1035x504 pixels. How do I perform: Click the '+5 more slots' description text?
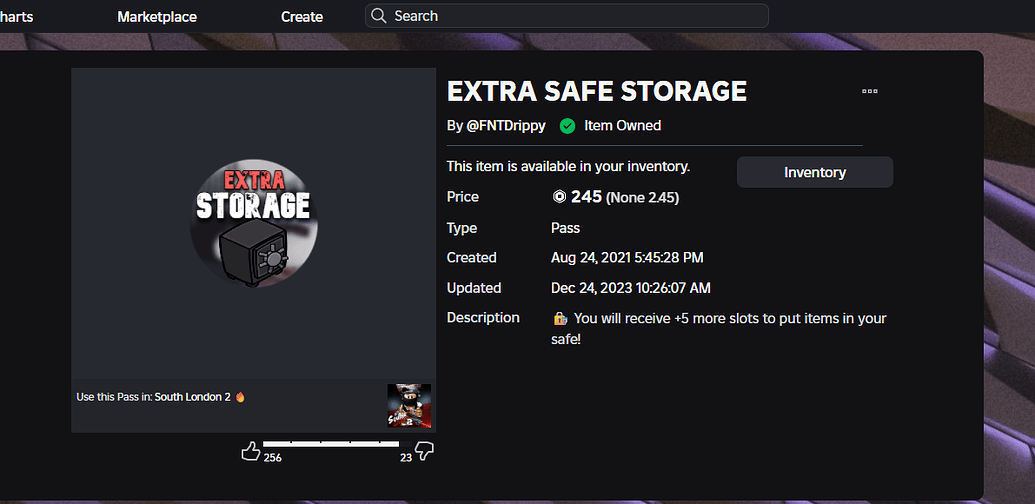click(x=719, y=329)
